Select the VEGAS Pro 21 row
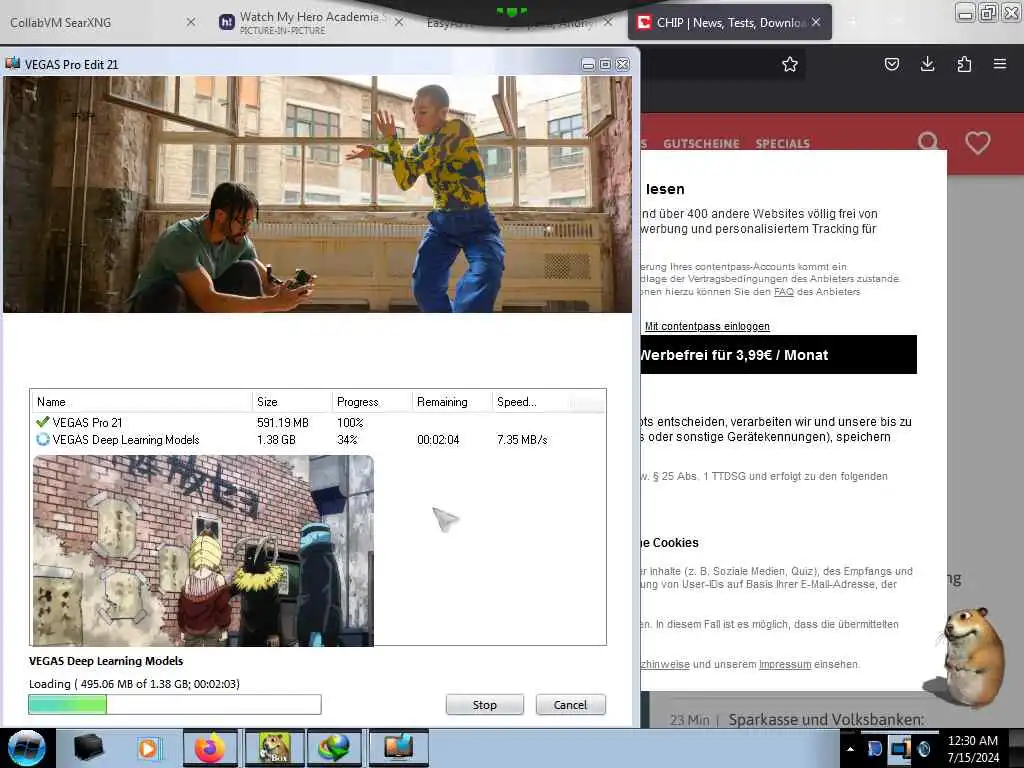Image resolution: width=1024 pixels, height=768 pixels. (318, 423)
